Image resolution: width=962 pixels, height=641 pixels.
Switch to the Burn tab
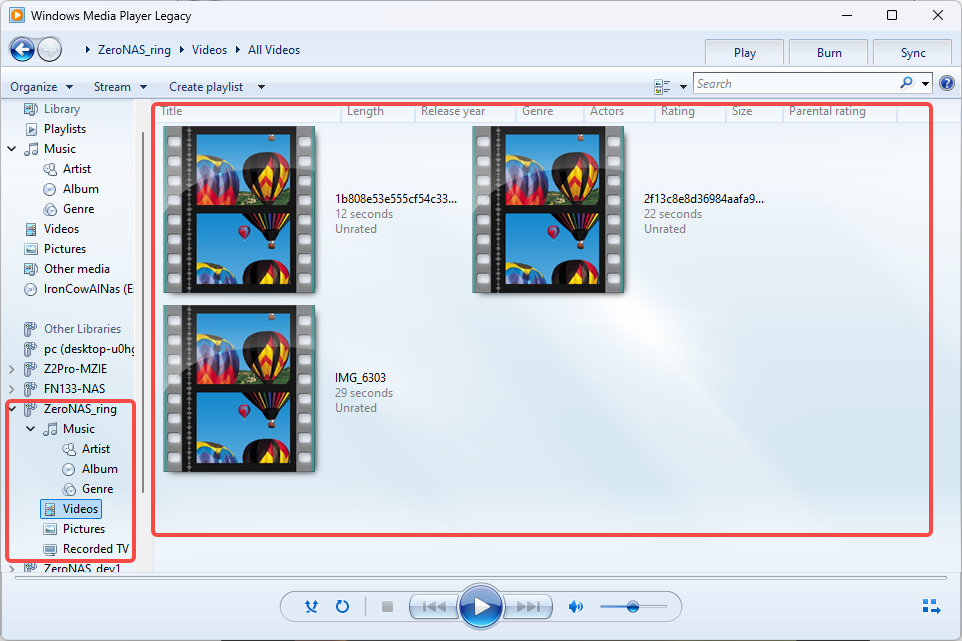coord(829,53)
